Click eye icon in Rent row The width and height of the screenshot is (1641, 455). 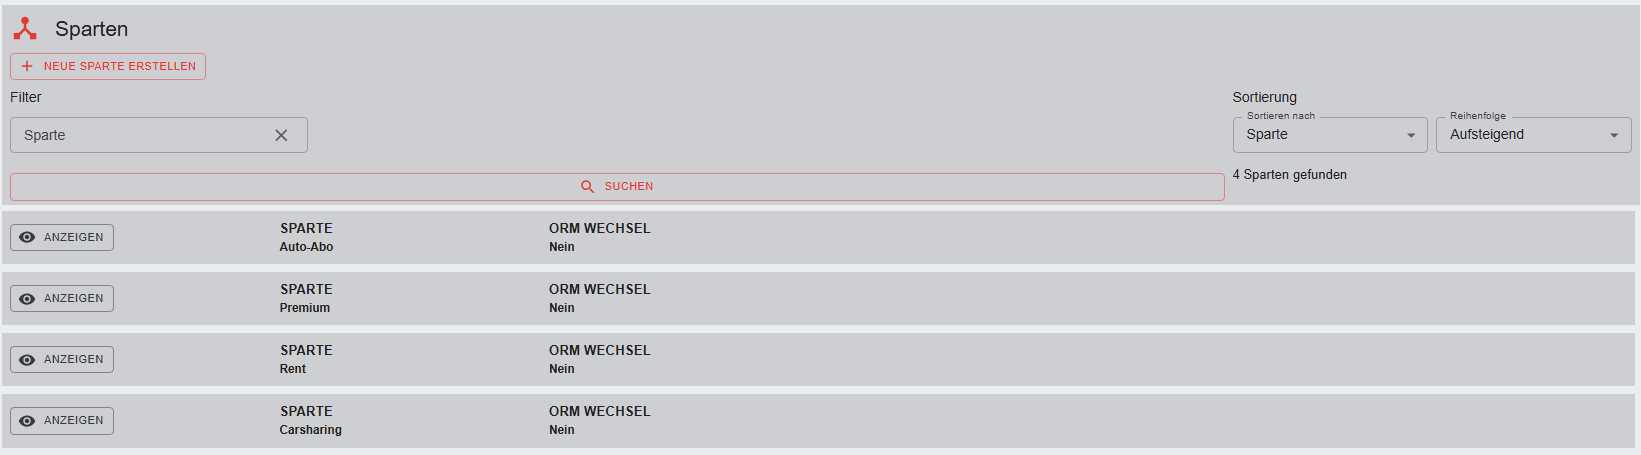pos(27,360)
